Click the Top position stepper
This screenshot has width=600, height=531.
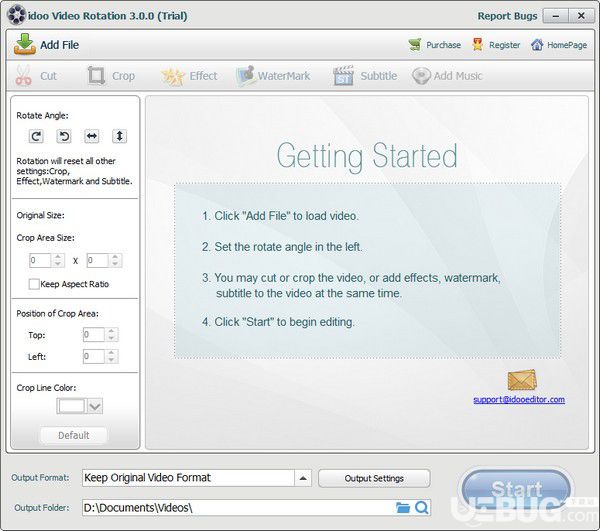click(111, 335)
